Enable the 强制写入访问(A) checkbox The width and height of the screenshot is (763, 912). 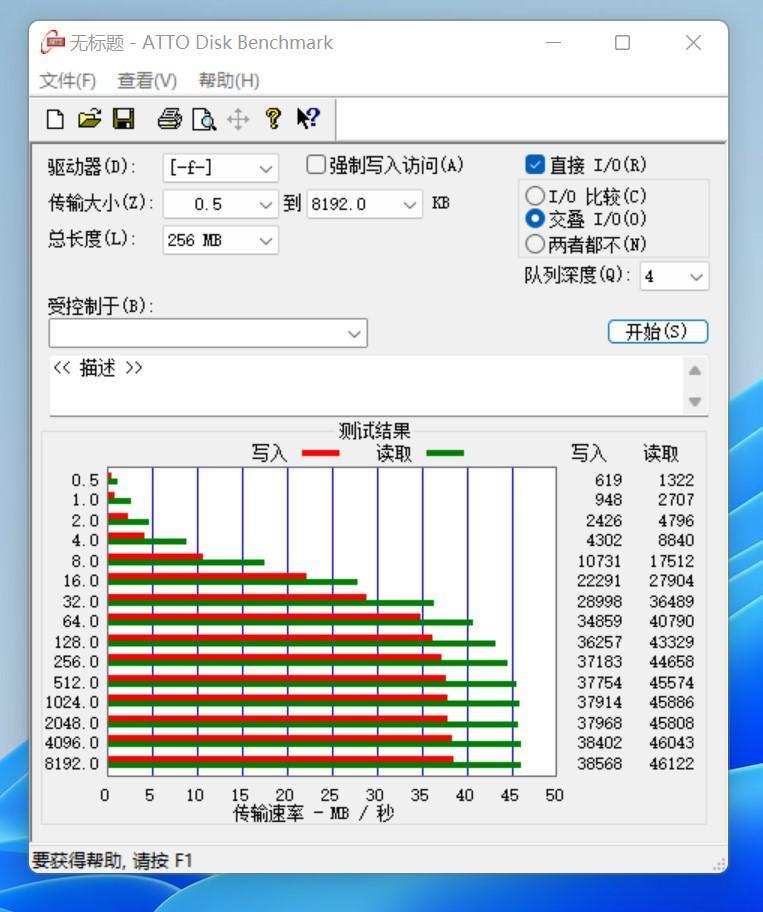coord(315,165)
